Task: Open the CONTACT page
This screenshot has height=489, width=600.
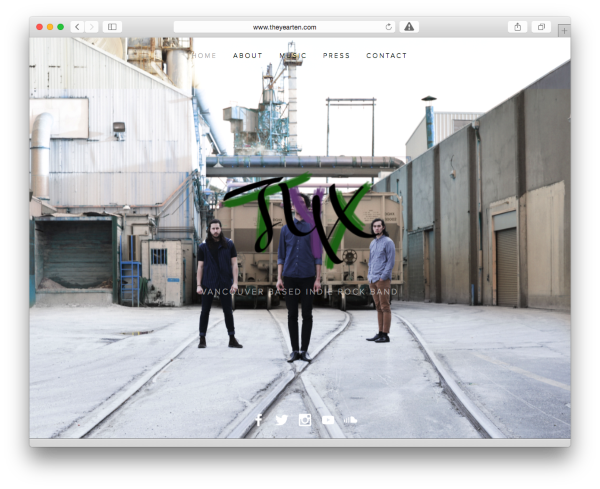Action: 386,55
